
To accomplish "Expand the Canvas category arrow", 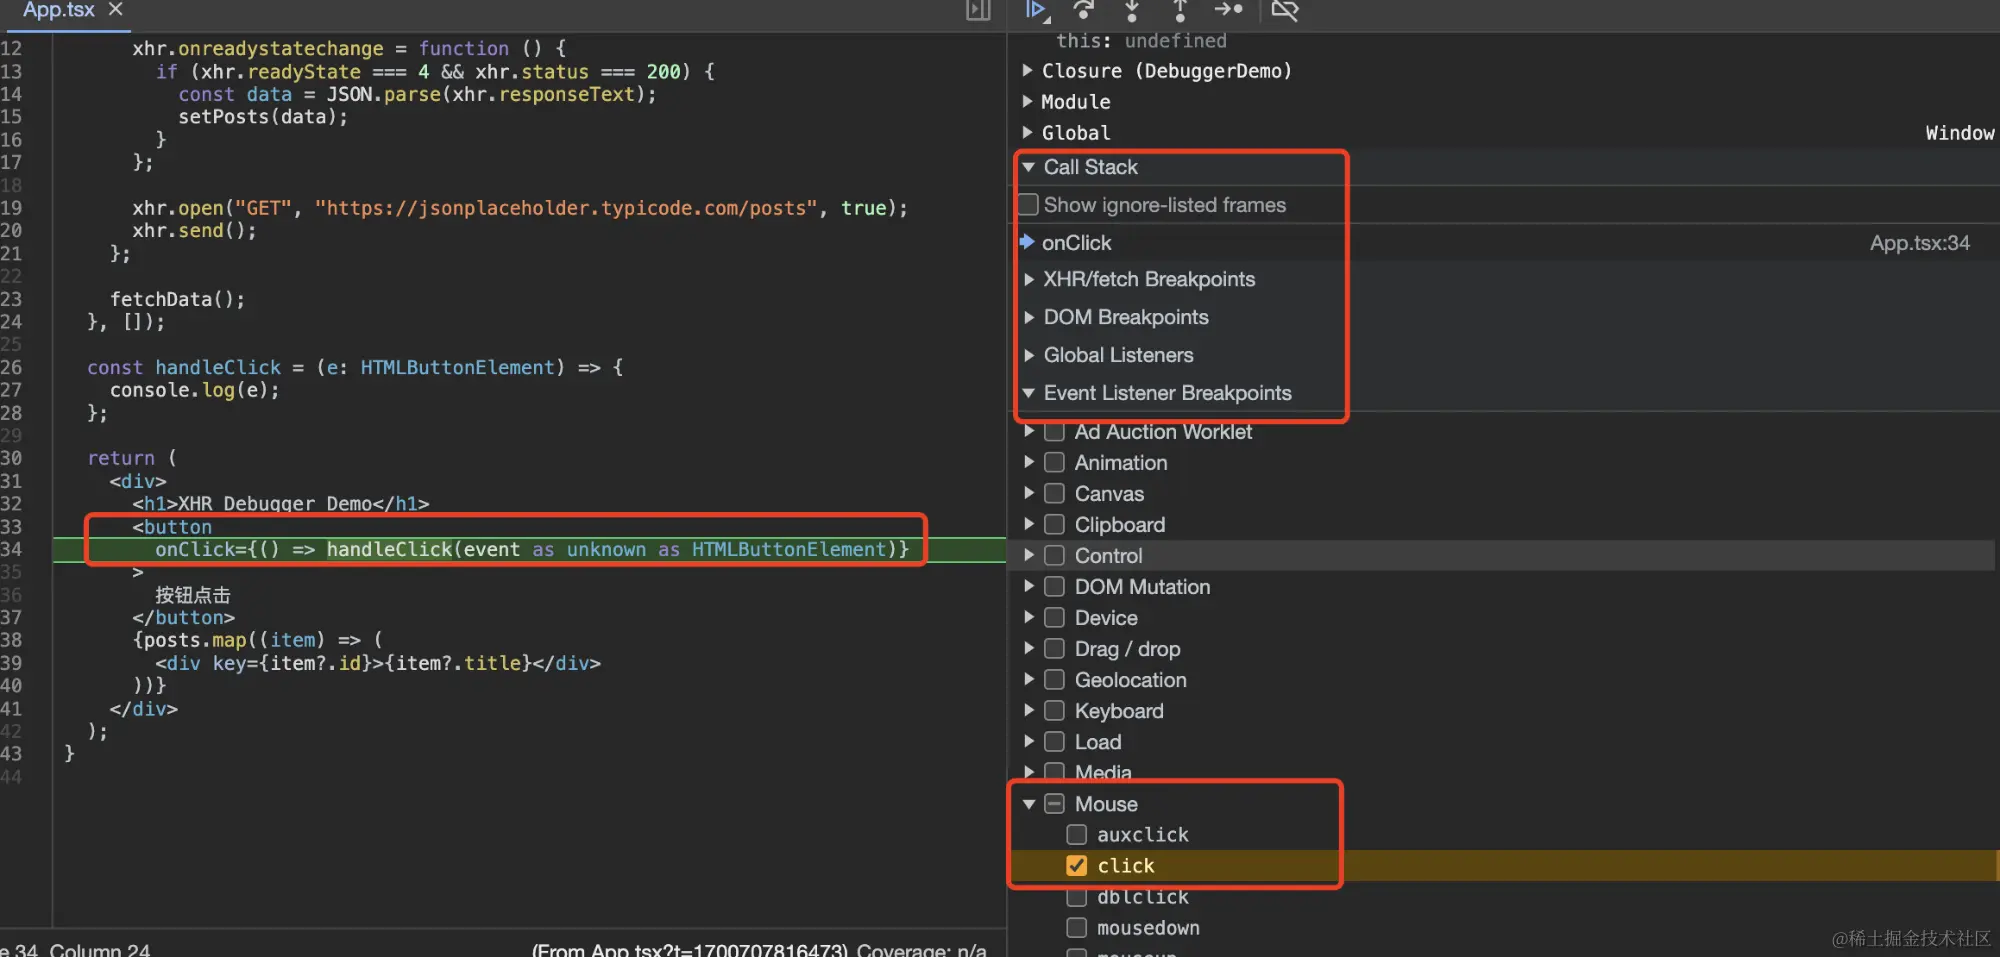I will (1029, 494).
